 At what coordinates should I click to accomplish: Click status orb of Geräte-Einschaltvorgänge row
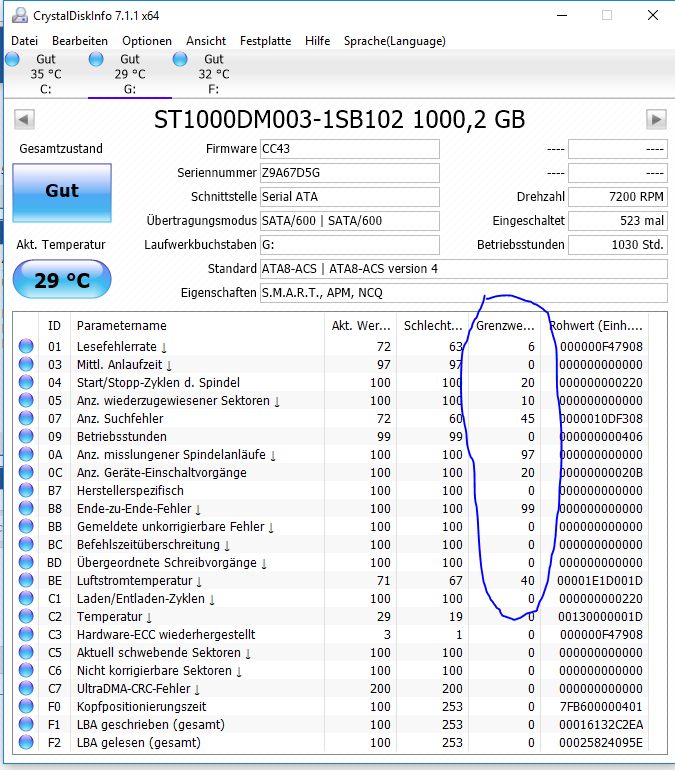[26, 472]
